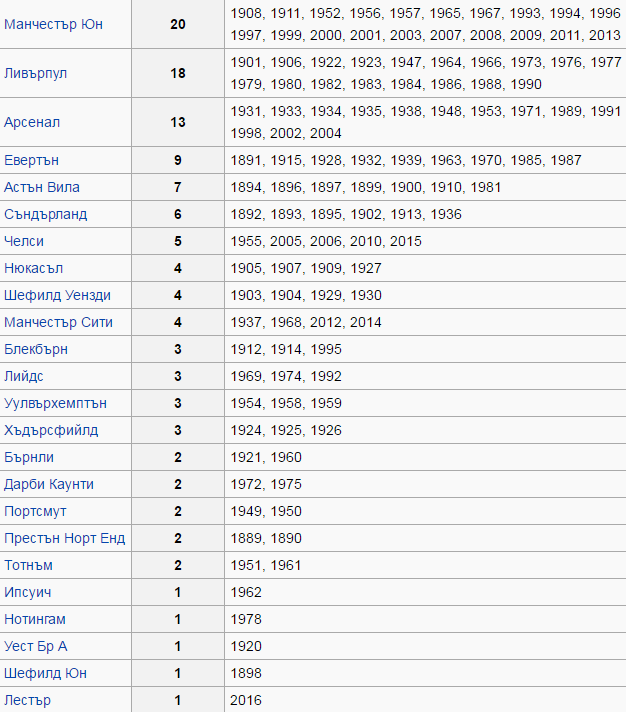Click the Блекбърн link
Viewport: 626px width, 712px height.
click(36, 349)
